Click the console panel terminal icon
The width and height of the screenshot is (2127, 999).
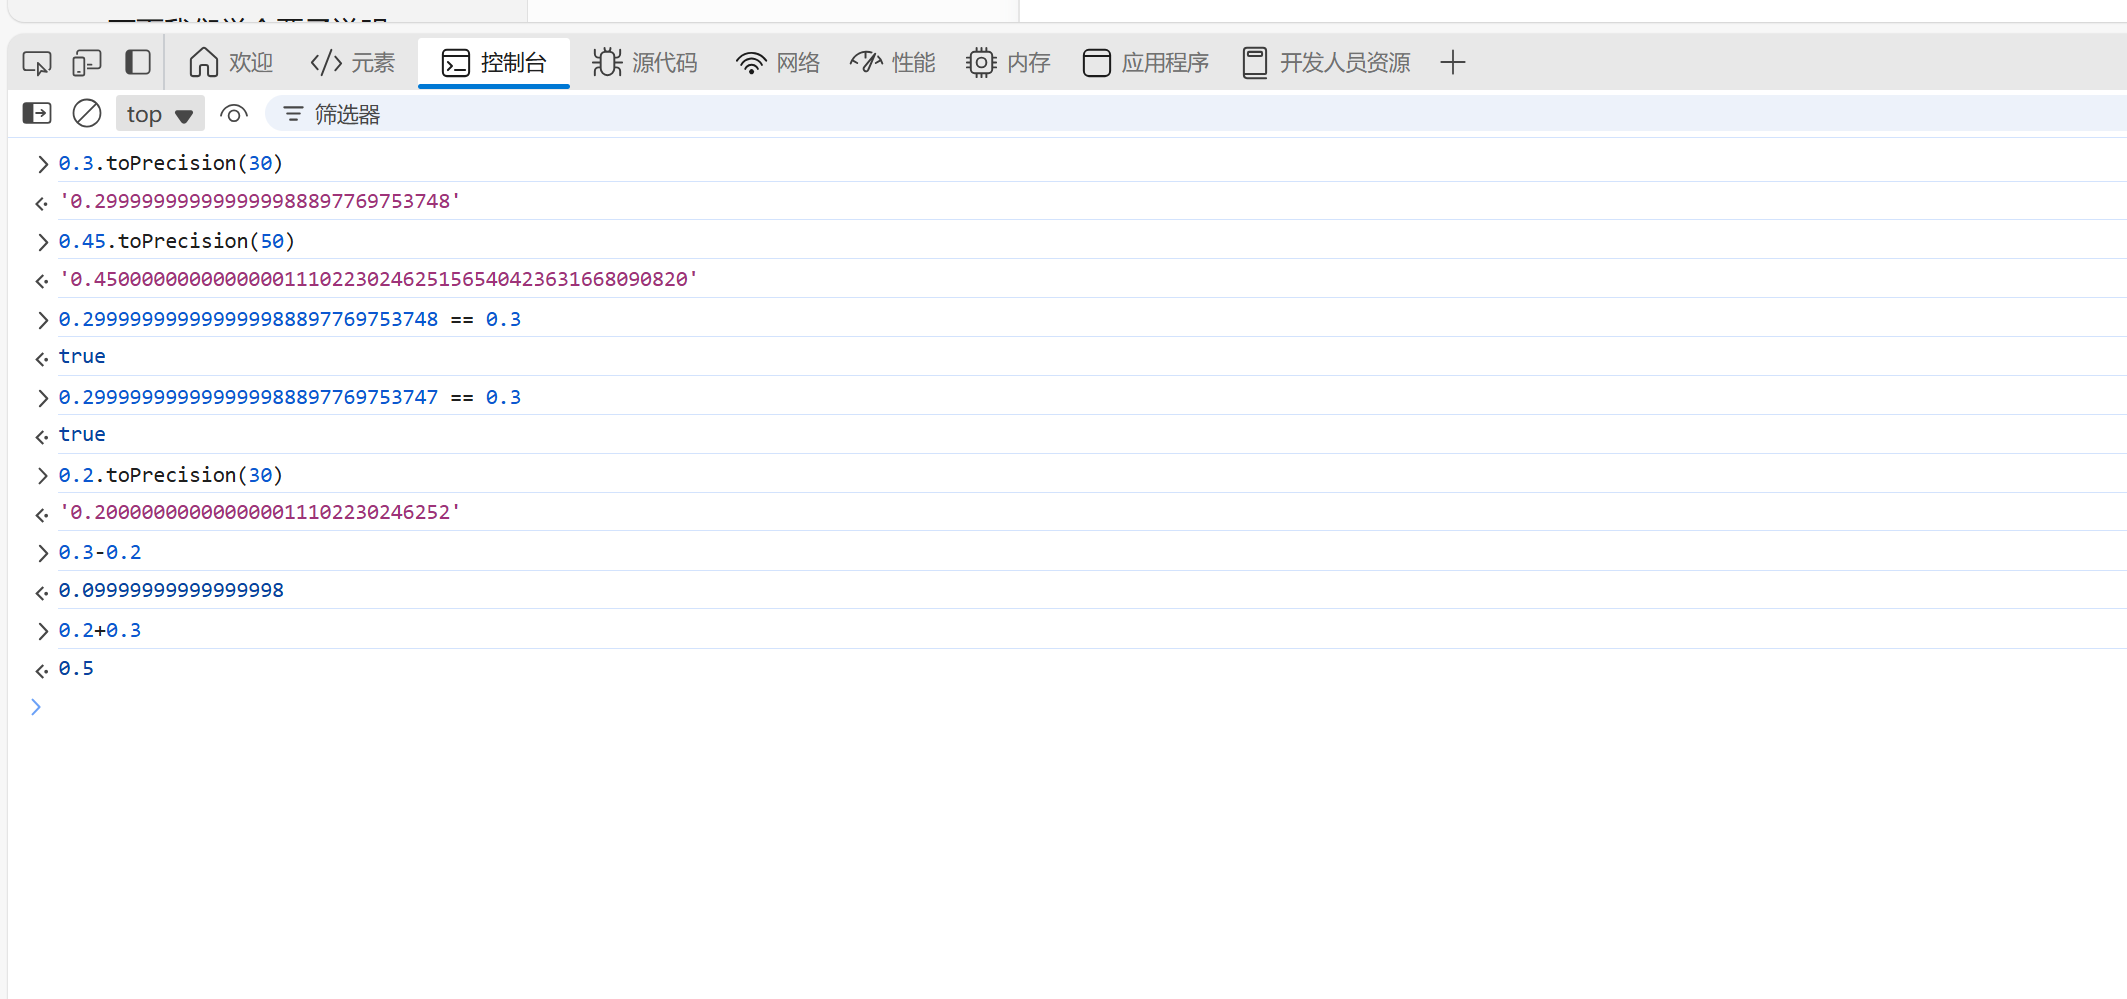(456, 62)
